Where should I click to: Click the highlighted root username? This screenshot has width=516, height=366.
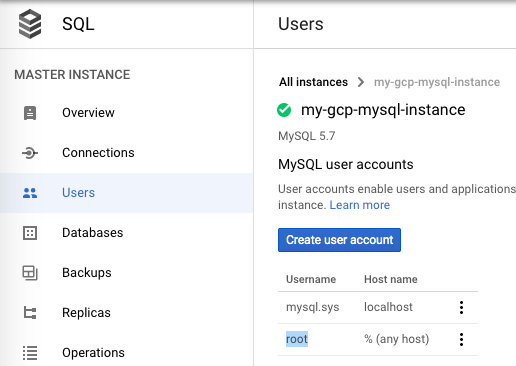tap(297, 339)
